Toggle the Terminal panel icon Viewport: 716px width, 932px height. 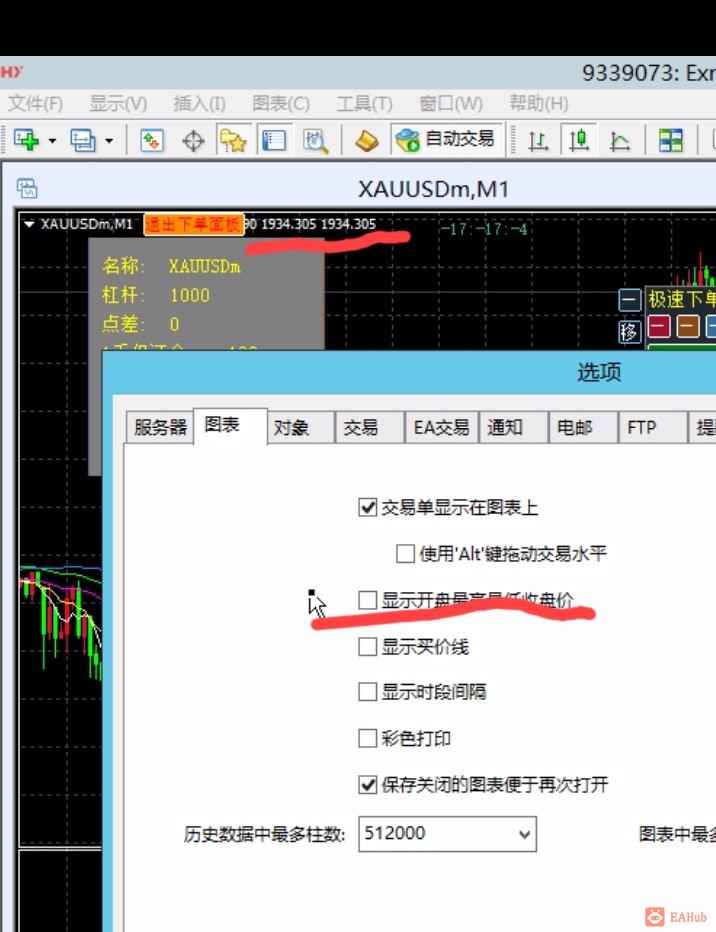(274, 141)
